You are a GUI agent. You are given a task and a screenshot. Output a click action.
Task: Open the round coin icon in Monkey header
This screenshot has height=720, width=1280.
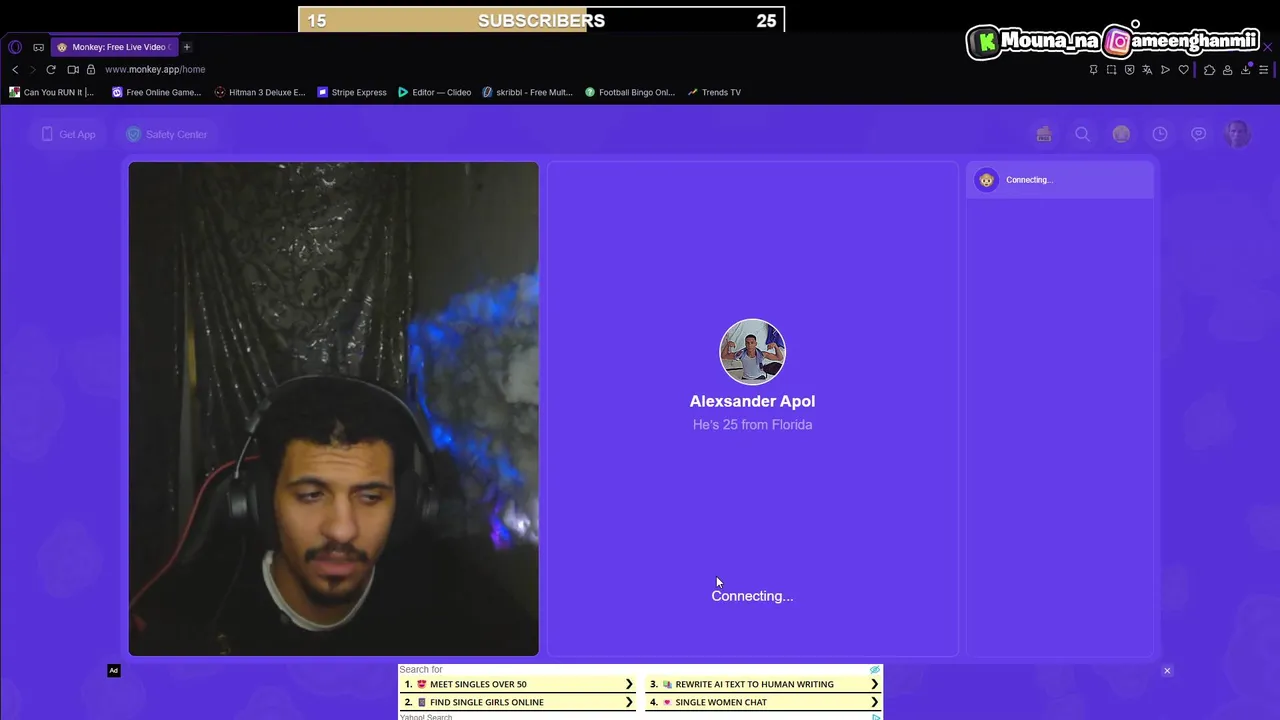[x=1121, y=134]
